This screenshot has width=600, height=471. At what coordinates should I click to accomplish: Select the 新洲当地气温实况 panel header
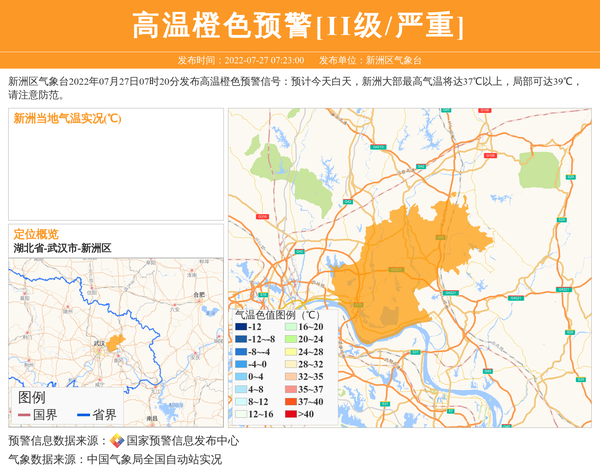[x=68, y=119]
